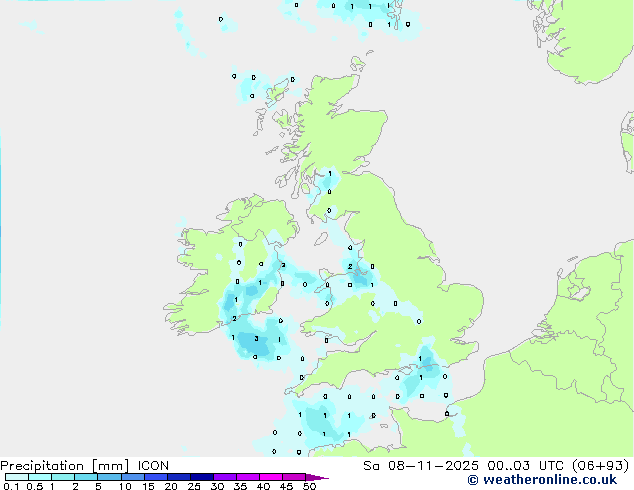
Task: Click the '50' legend scale label
Action: [309, 486]
